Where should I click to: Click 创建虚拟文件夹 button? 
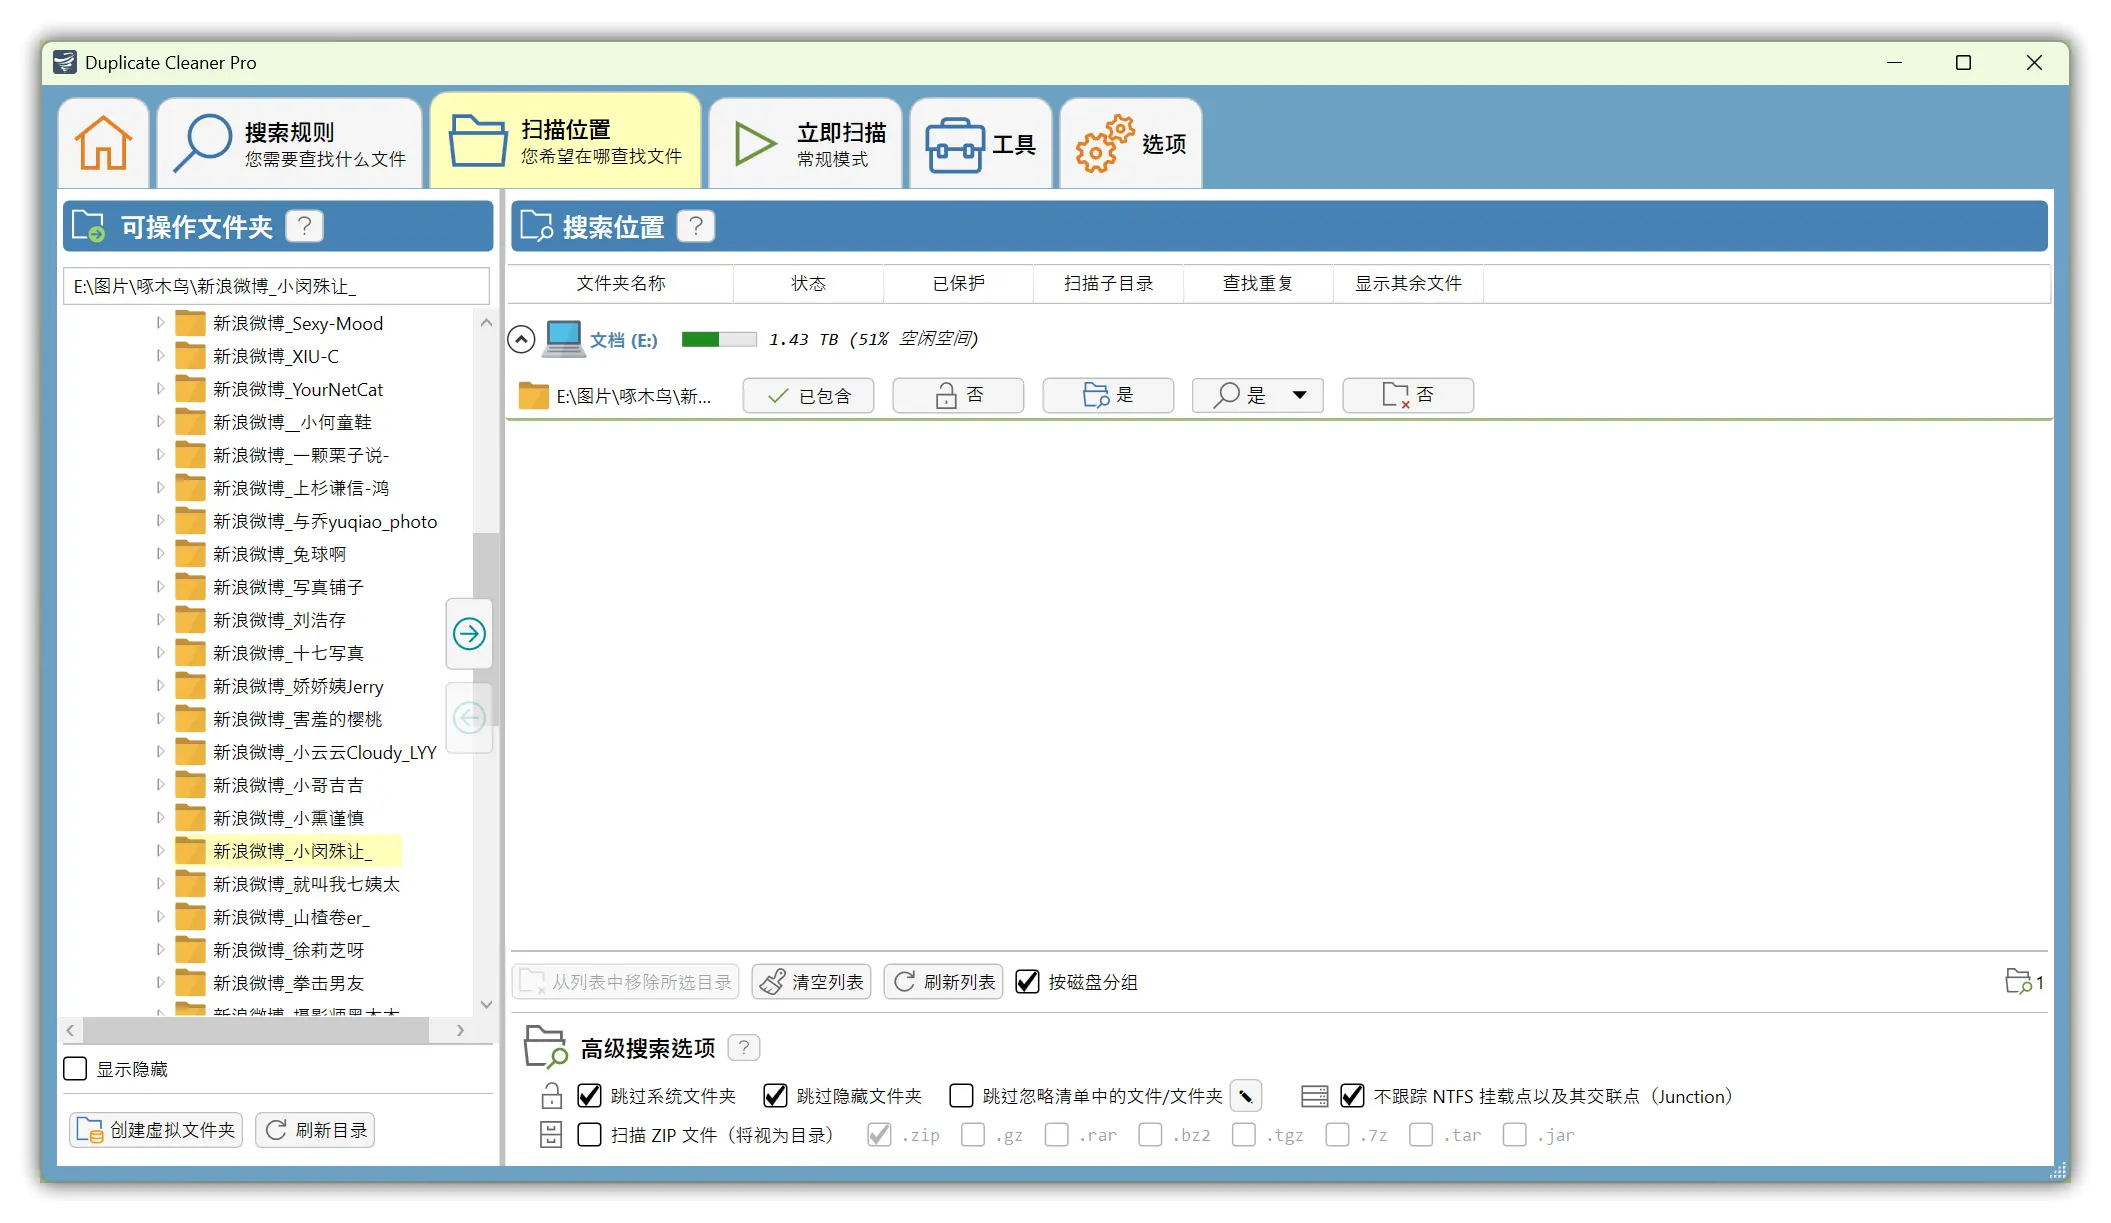(x=156, y=1130)
